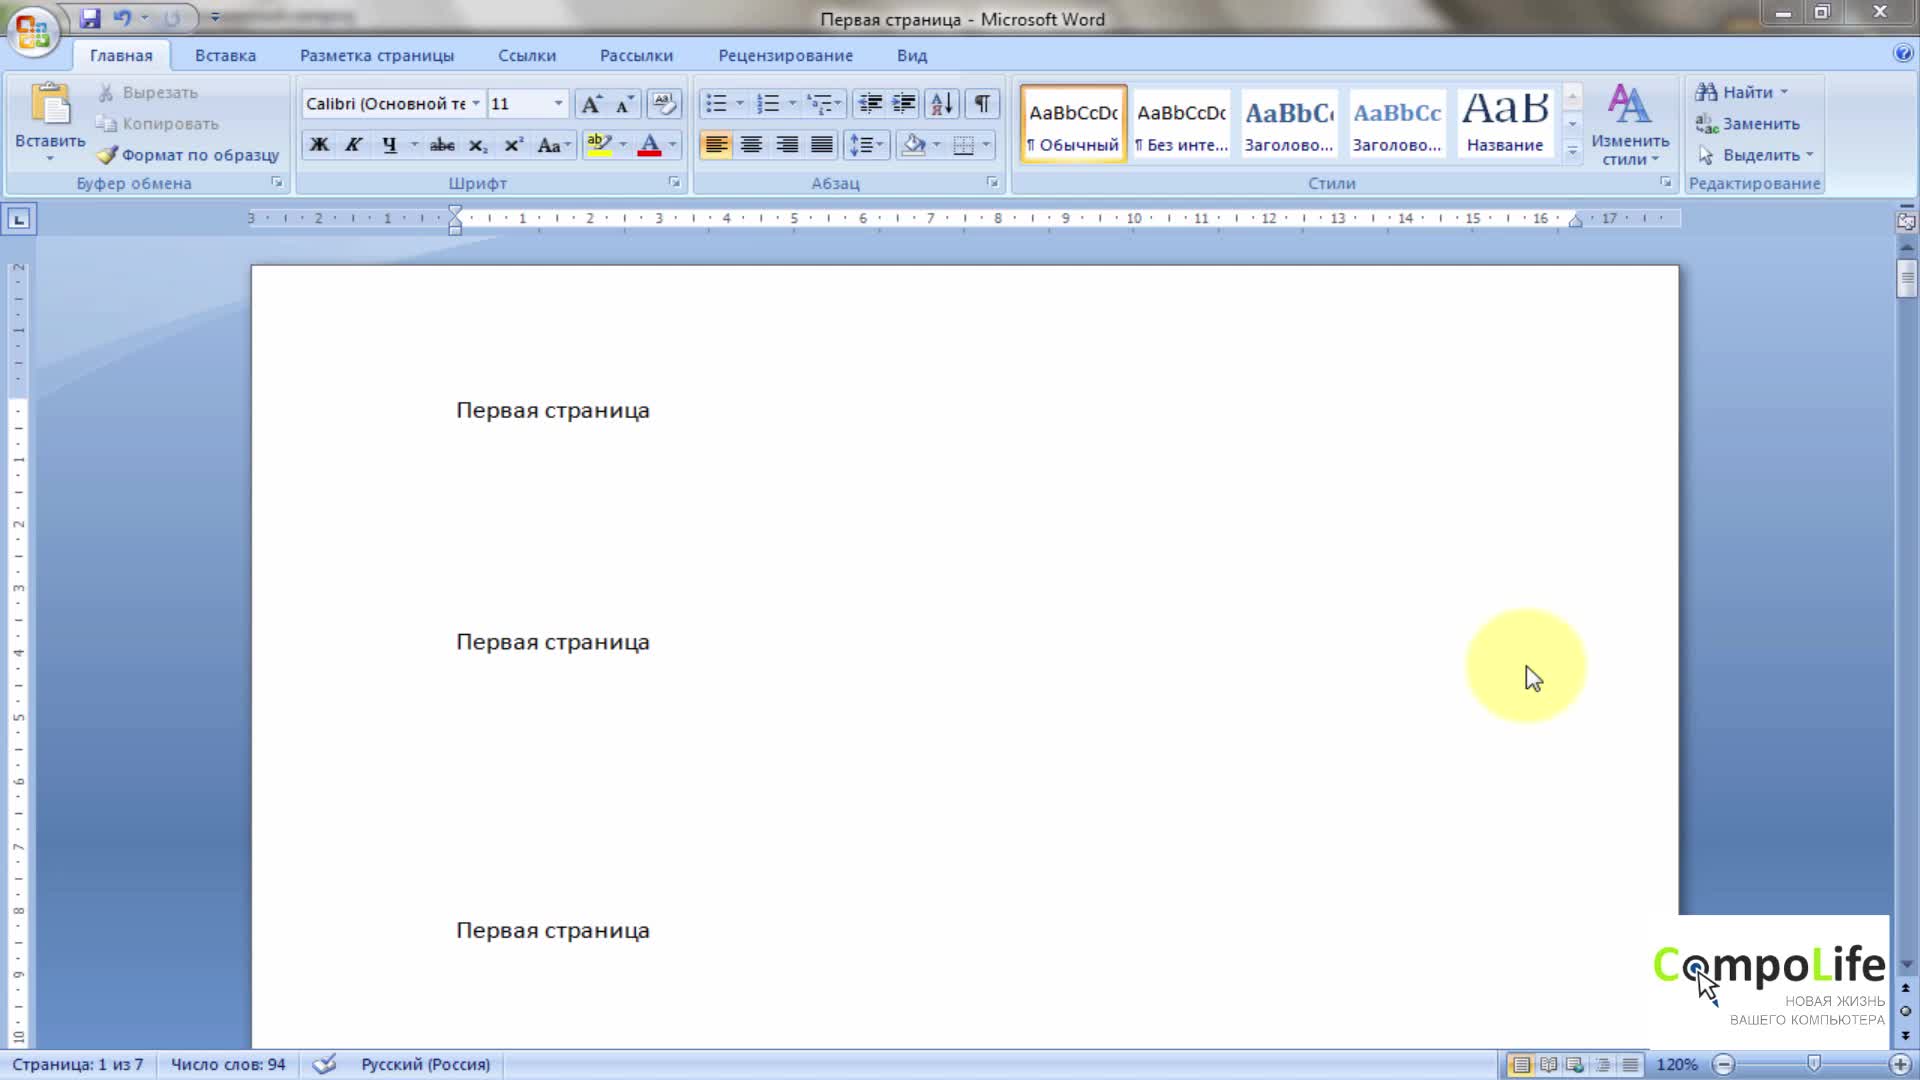The height and width of the screenshot is (1080, 1920).
Task: Increase font size with grow font icon
Action: click(592, 104)
